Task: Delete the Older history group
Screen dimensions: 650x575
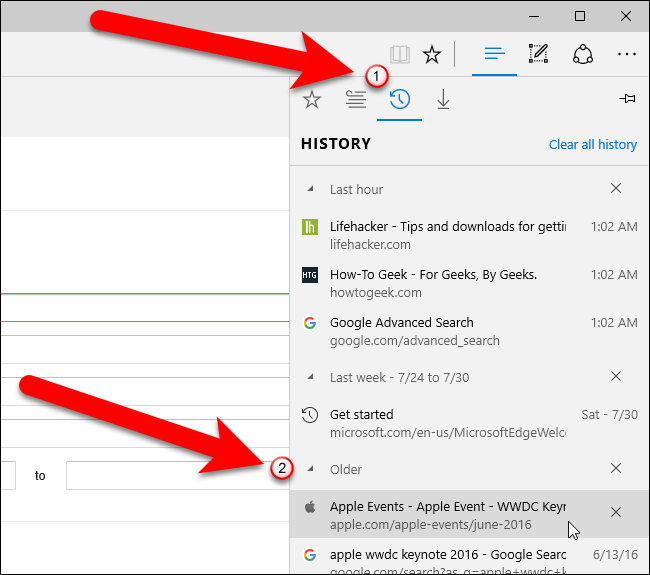Action: click(616, 468)
